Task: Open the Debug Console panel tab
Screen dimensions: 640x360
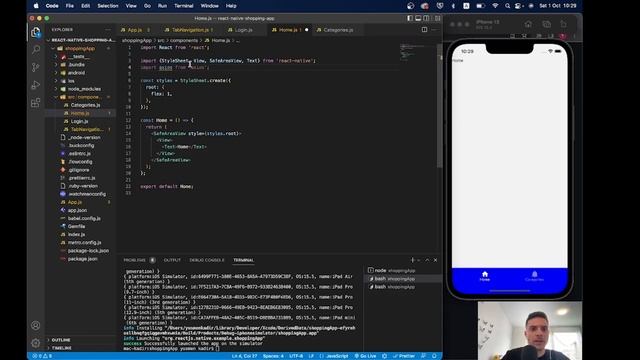Action: tap(207, 260)
